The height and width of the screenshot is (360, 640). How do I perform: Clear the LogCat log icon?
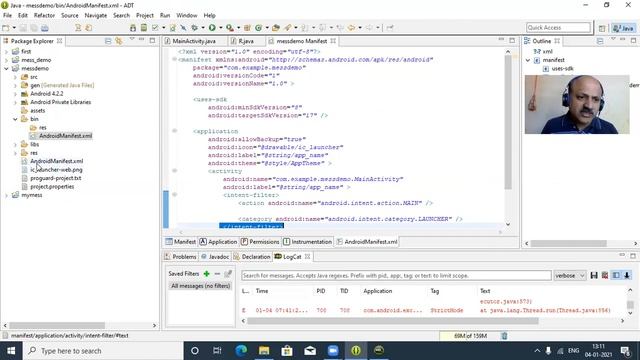click(605, 276)
